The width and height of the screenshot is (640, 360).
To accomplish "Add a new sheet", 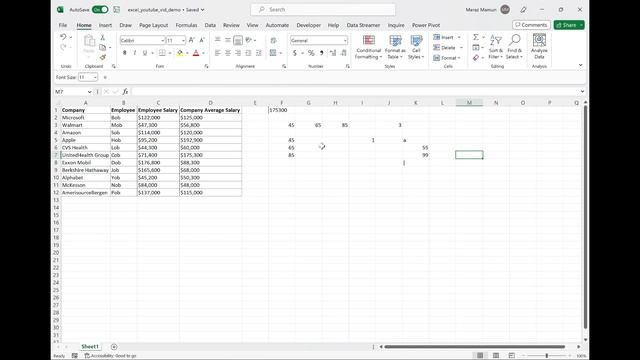I will coord(114,347).
